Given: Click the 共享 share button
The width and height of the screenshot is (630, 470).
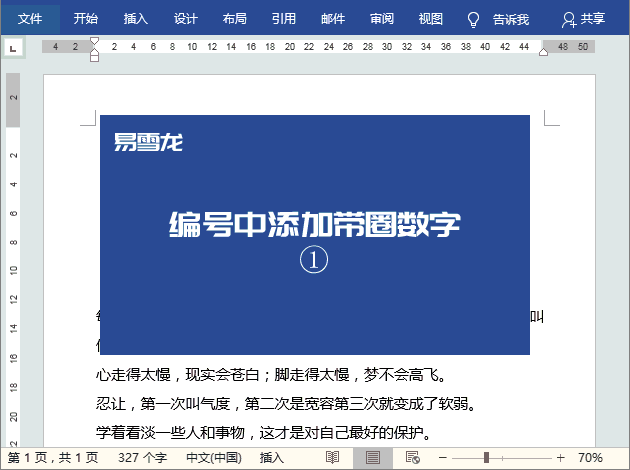Looking at the screenshot, I should point(583,19).
